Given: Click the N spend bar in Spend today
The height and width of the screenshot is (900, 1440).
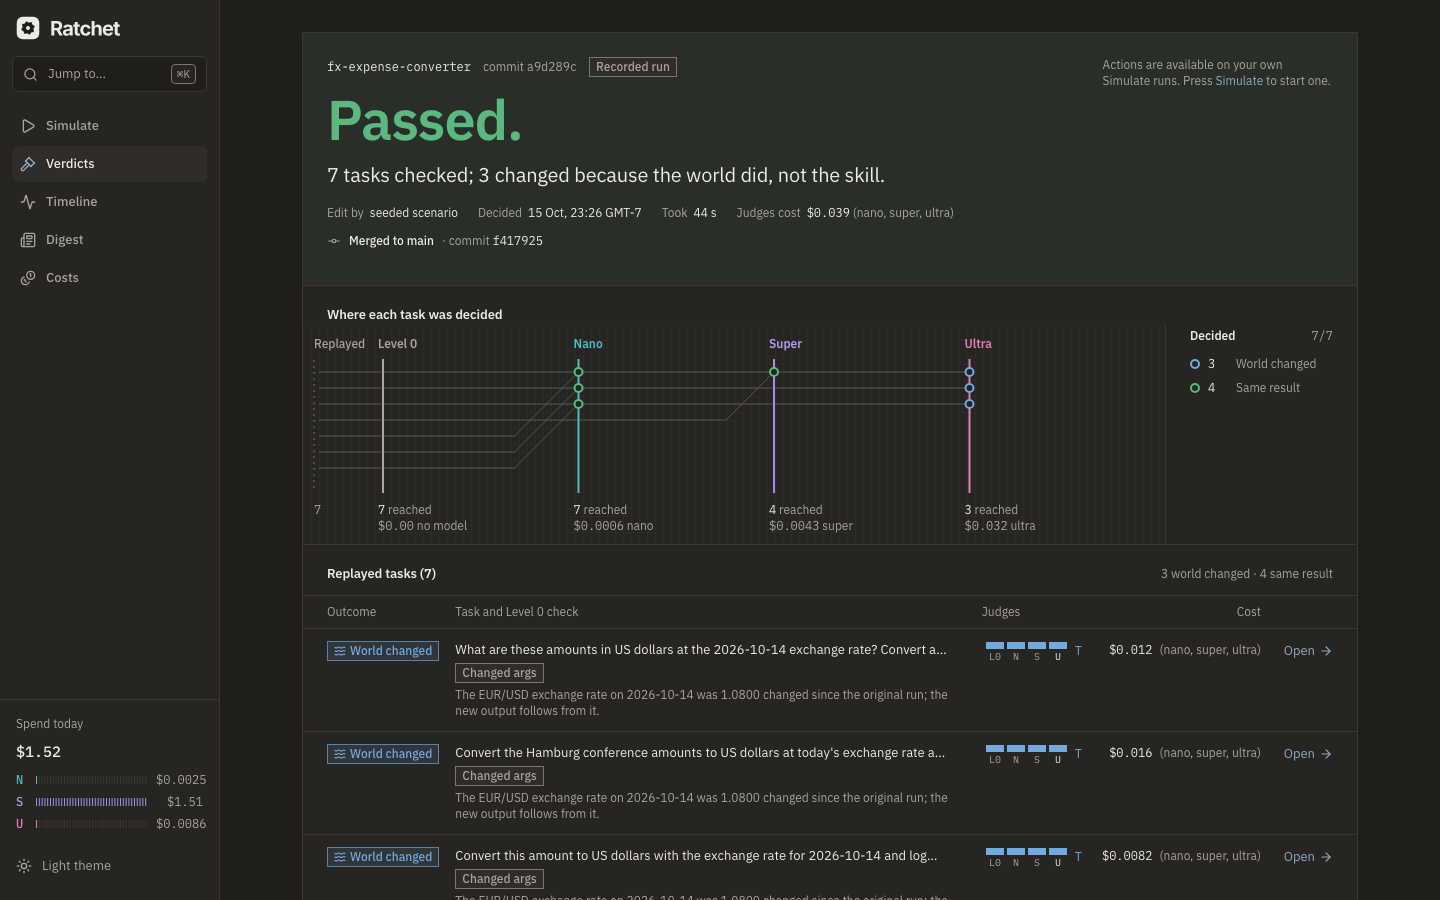Looking at the screenshot, I should (91, 780).
